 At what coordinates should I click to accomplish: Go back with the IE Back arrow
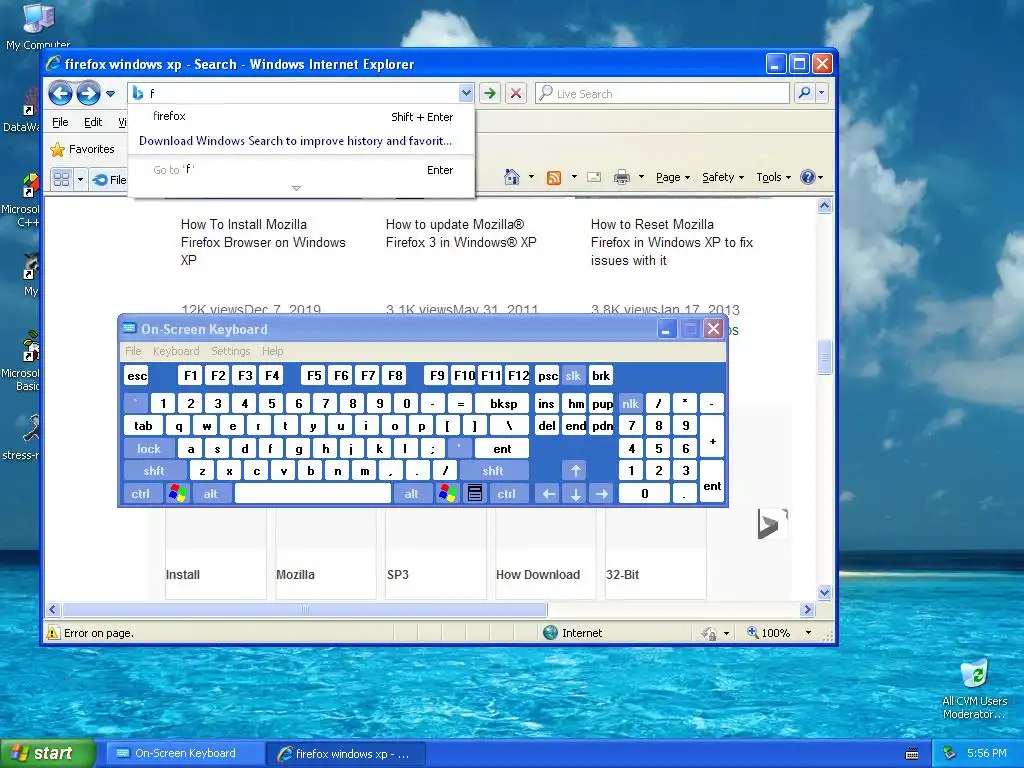point(60,93)
